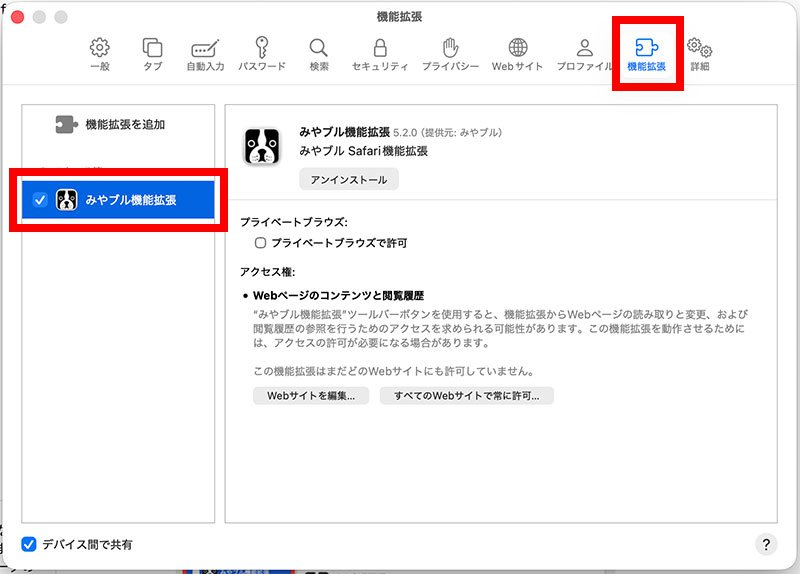Switch to Webサイト globe tab
Viewport: 800px width, 574px height.
tap(517, 54)
